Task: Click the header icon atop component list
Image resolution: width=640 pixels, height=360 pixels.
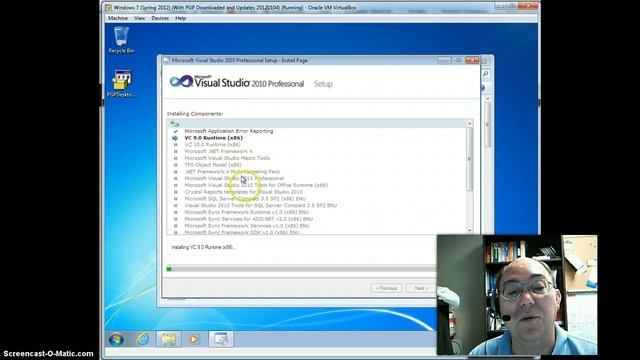Action: pos(175,124)
